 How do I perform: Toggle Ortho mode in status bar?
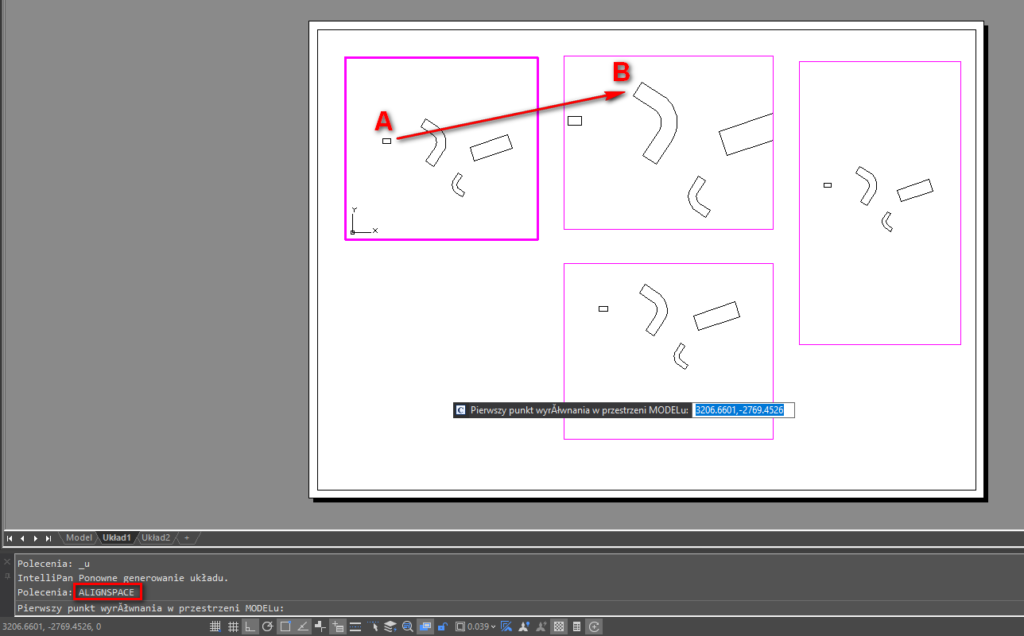251,627
